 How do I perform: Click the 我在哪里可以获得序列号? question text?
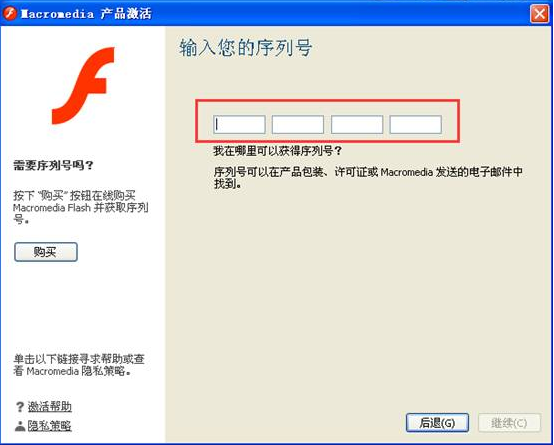coord(278,151)
